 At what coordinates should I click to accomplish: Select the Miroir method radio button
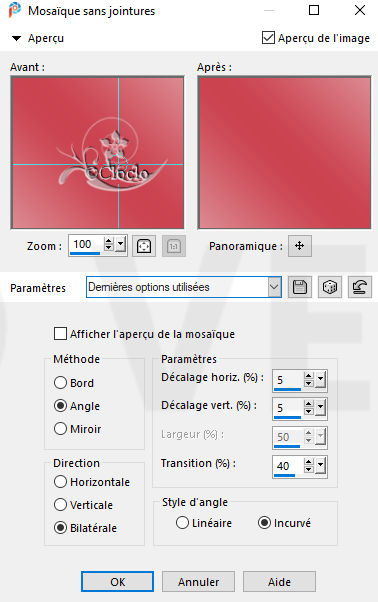pyautogui.click(x=60, y=428)
